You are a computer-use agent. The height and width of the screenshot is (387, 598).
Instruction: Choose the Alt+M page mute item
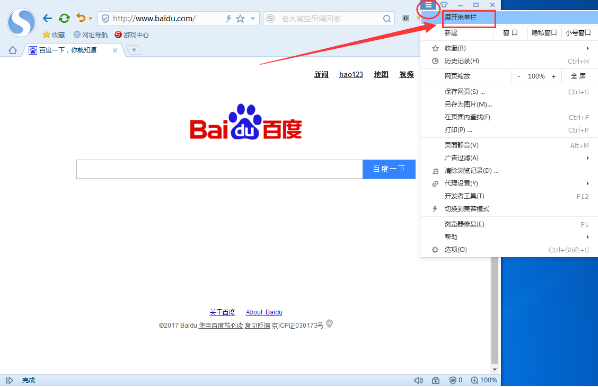(x=509, y=145)
